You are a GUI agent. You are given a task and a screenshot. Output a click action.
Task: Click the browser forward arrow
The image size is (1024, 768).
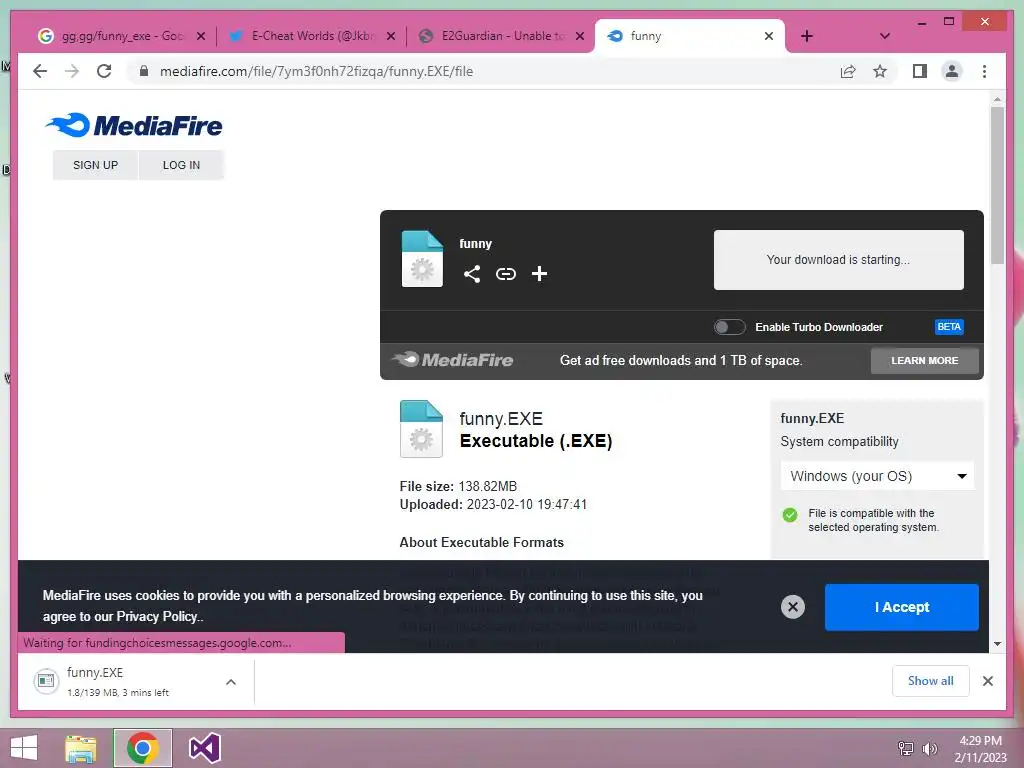pyautogui.click(x=72, y=71)
